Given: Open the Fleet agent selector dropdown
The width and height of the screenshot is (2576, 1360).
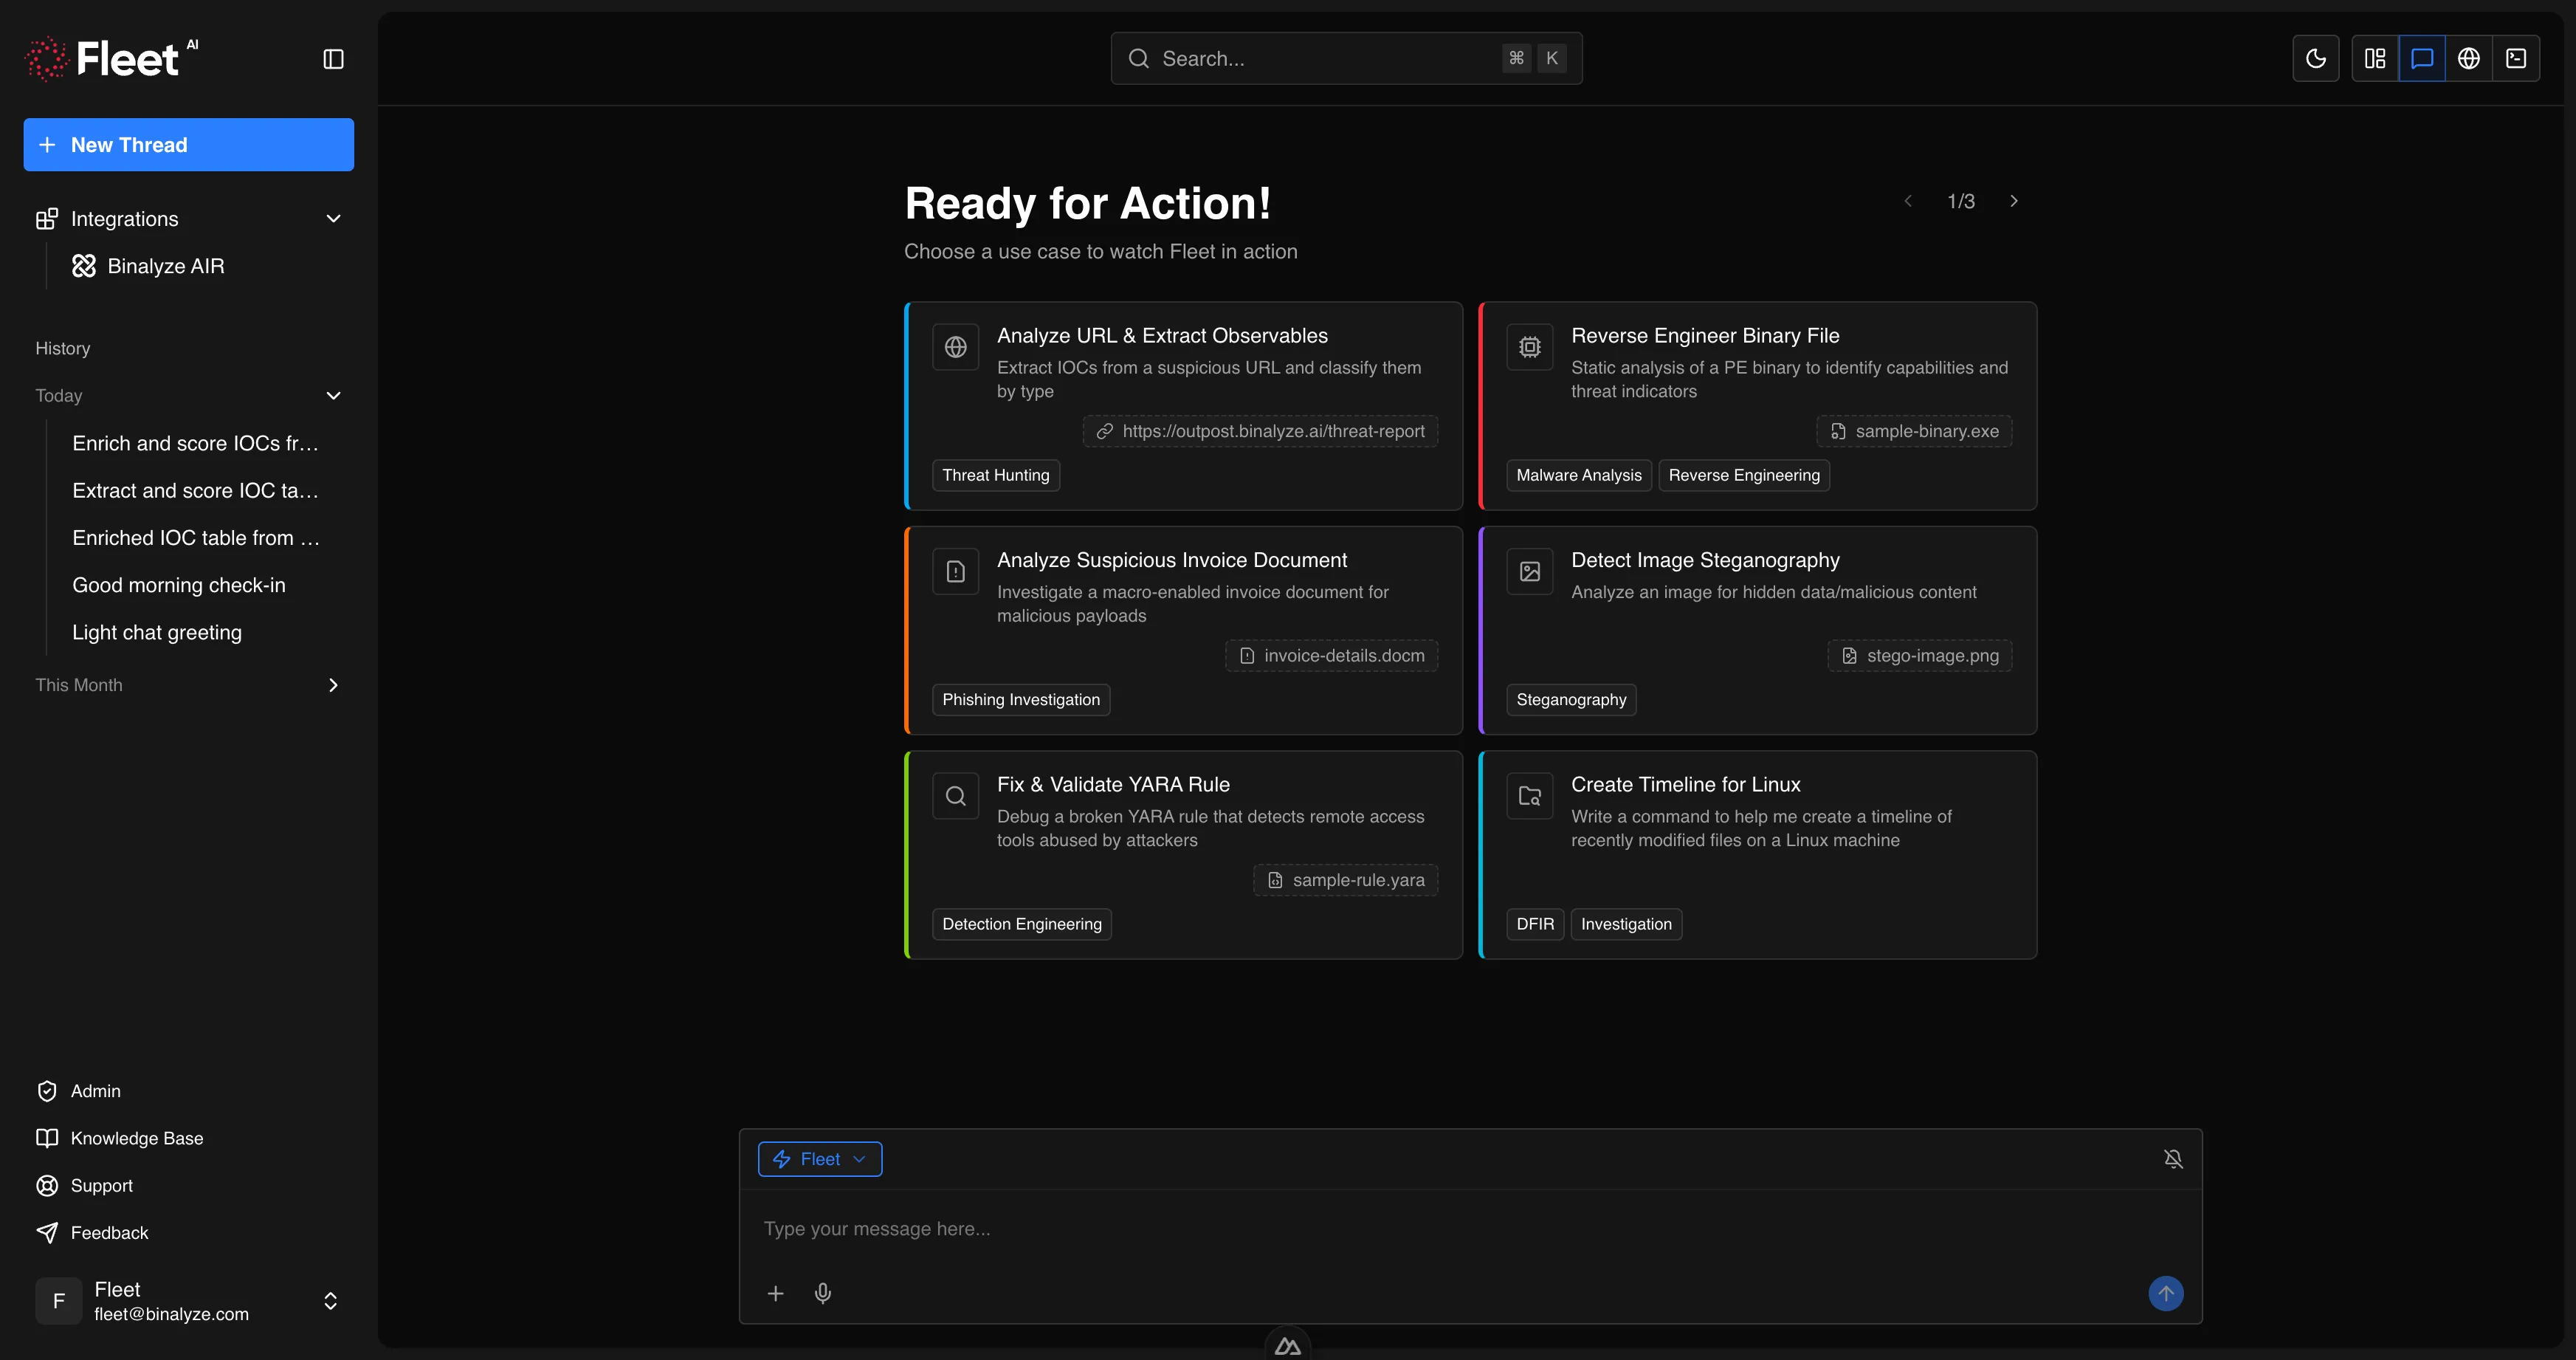Looking at the screenshot, I should (x=819, y=1159).
